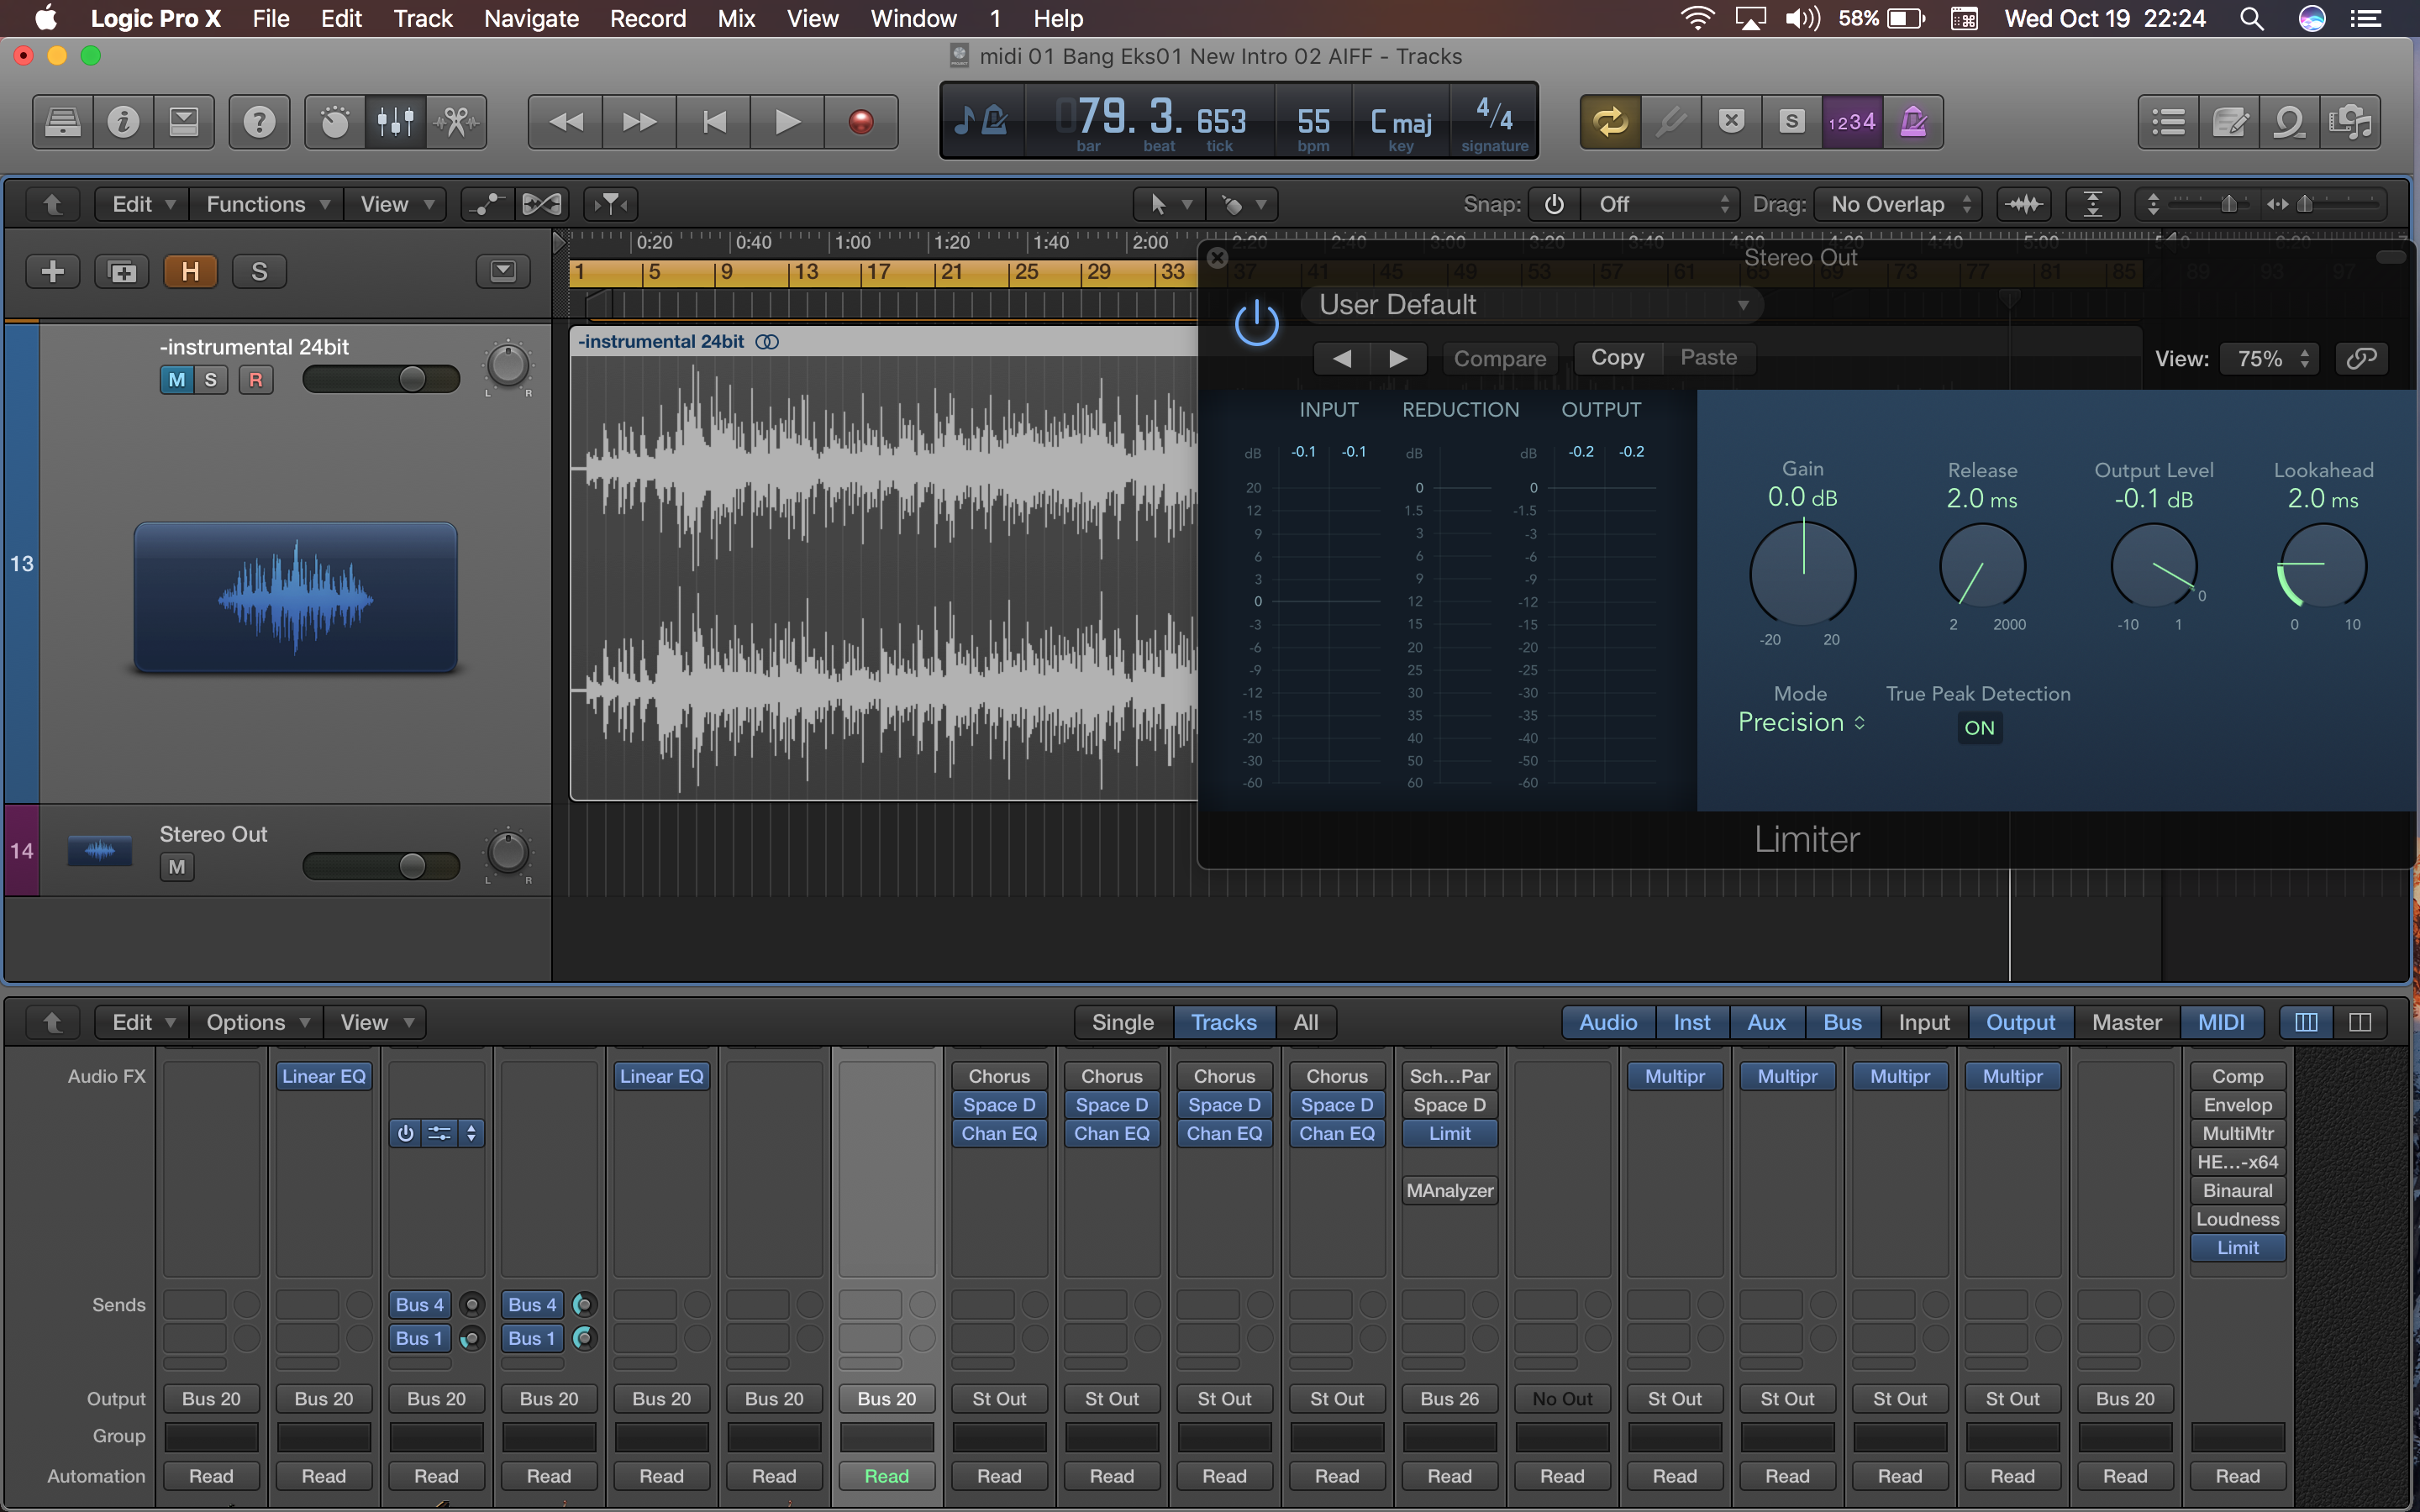
Task: Open the Loop Browser icon
Action: tap(2290, 122)
